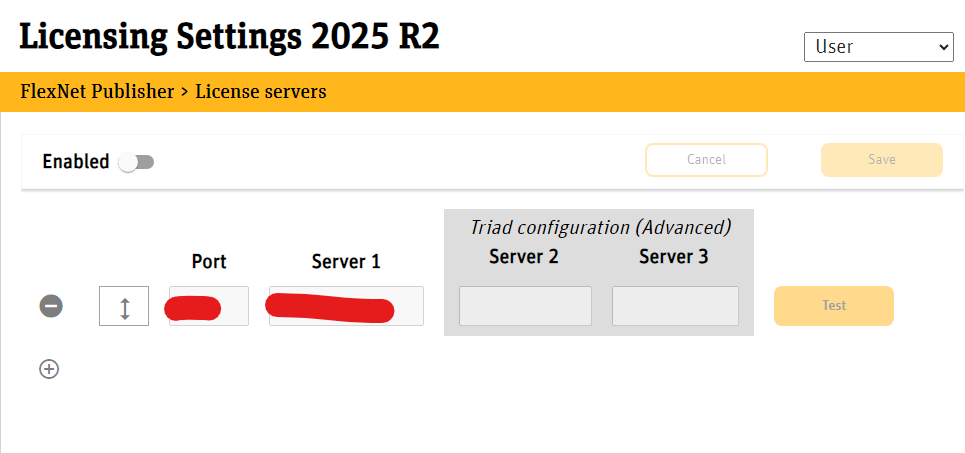The height and width of the screenshot is (453, 965).
Task: Click the Server 1 column header
Action: pyautogui.click(x=346, y=262)
